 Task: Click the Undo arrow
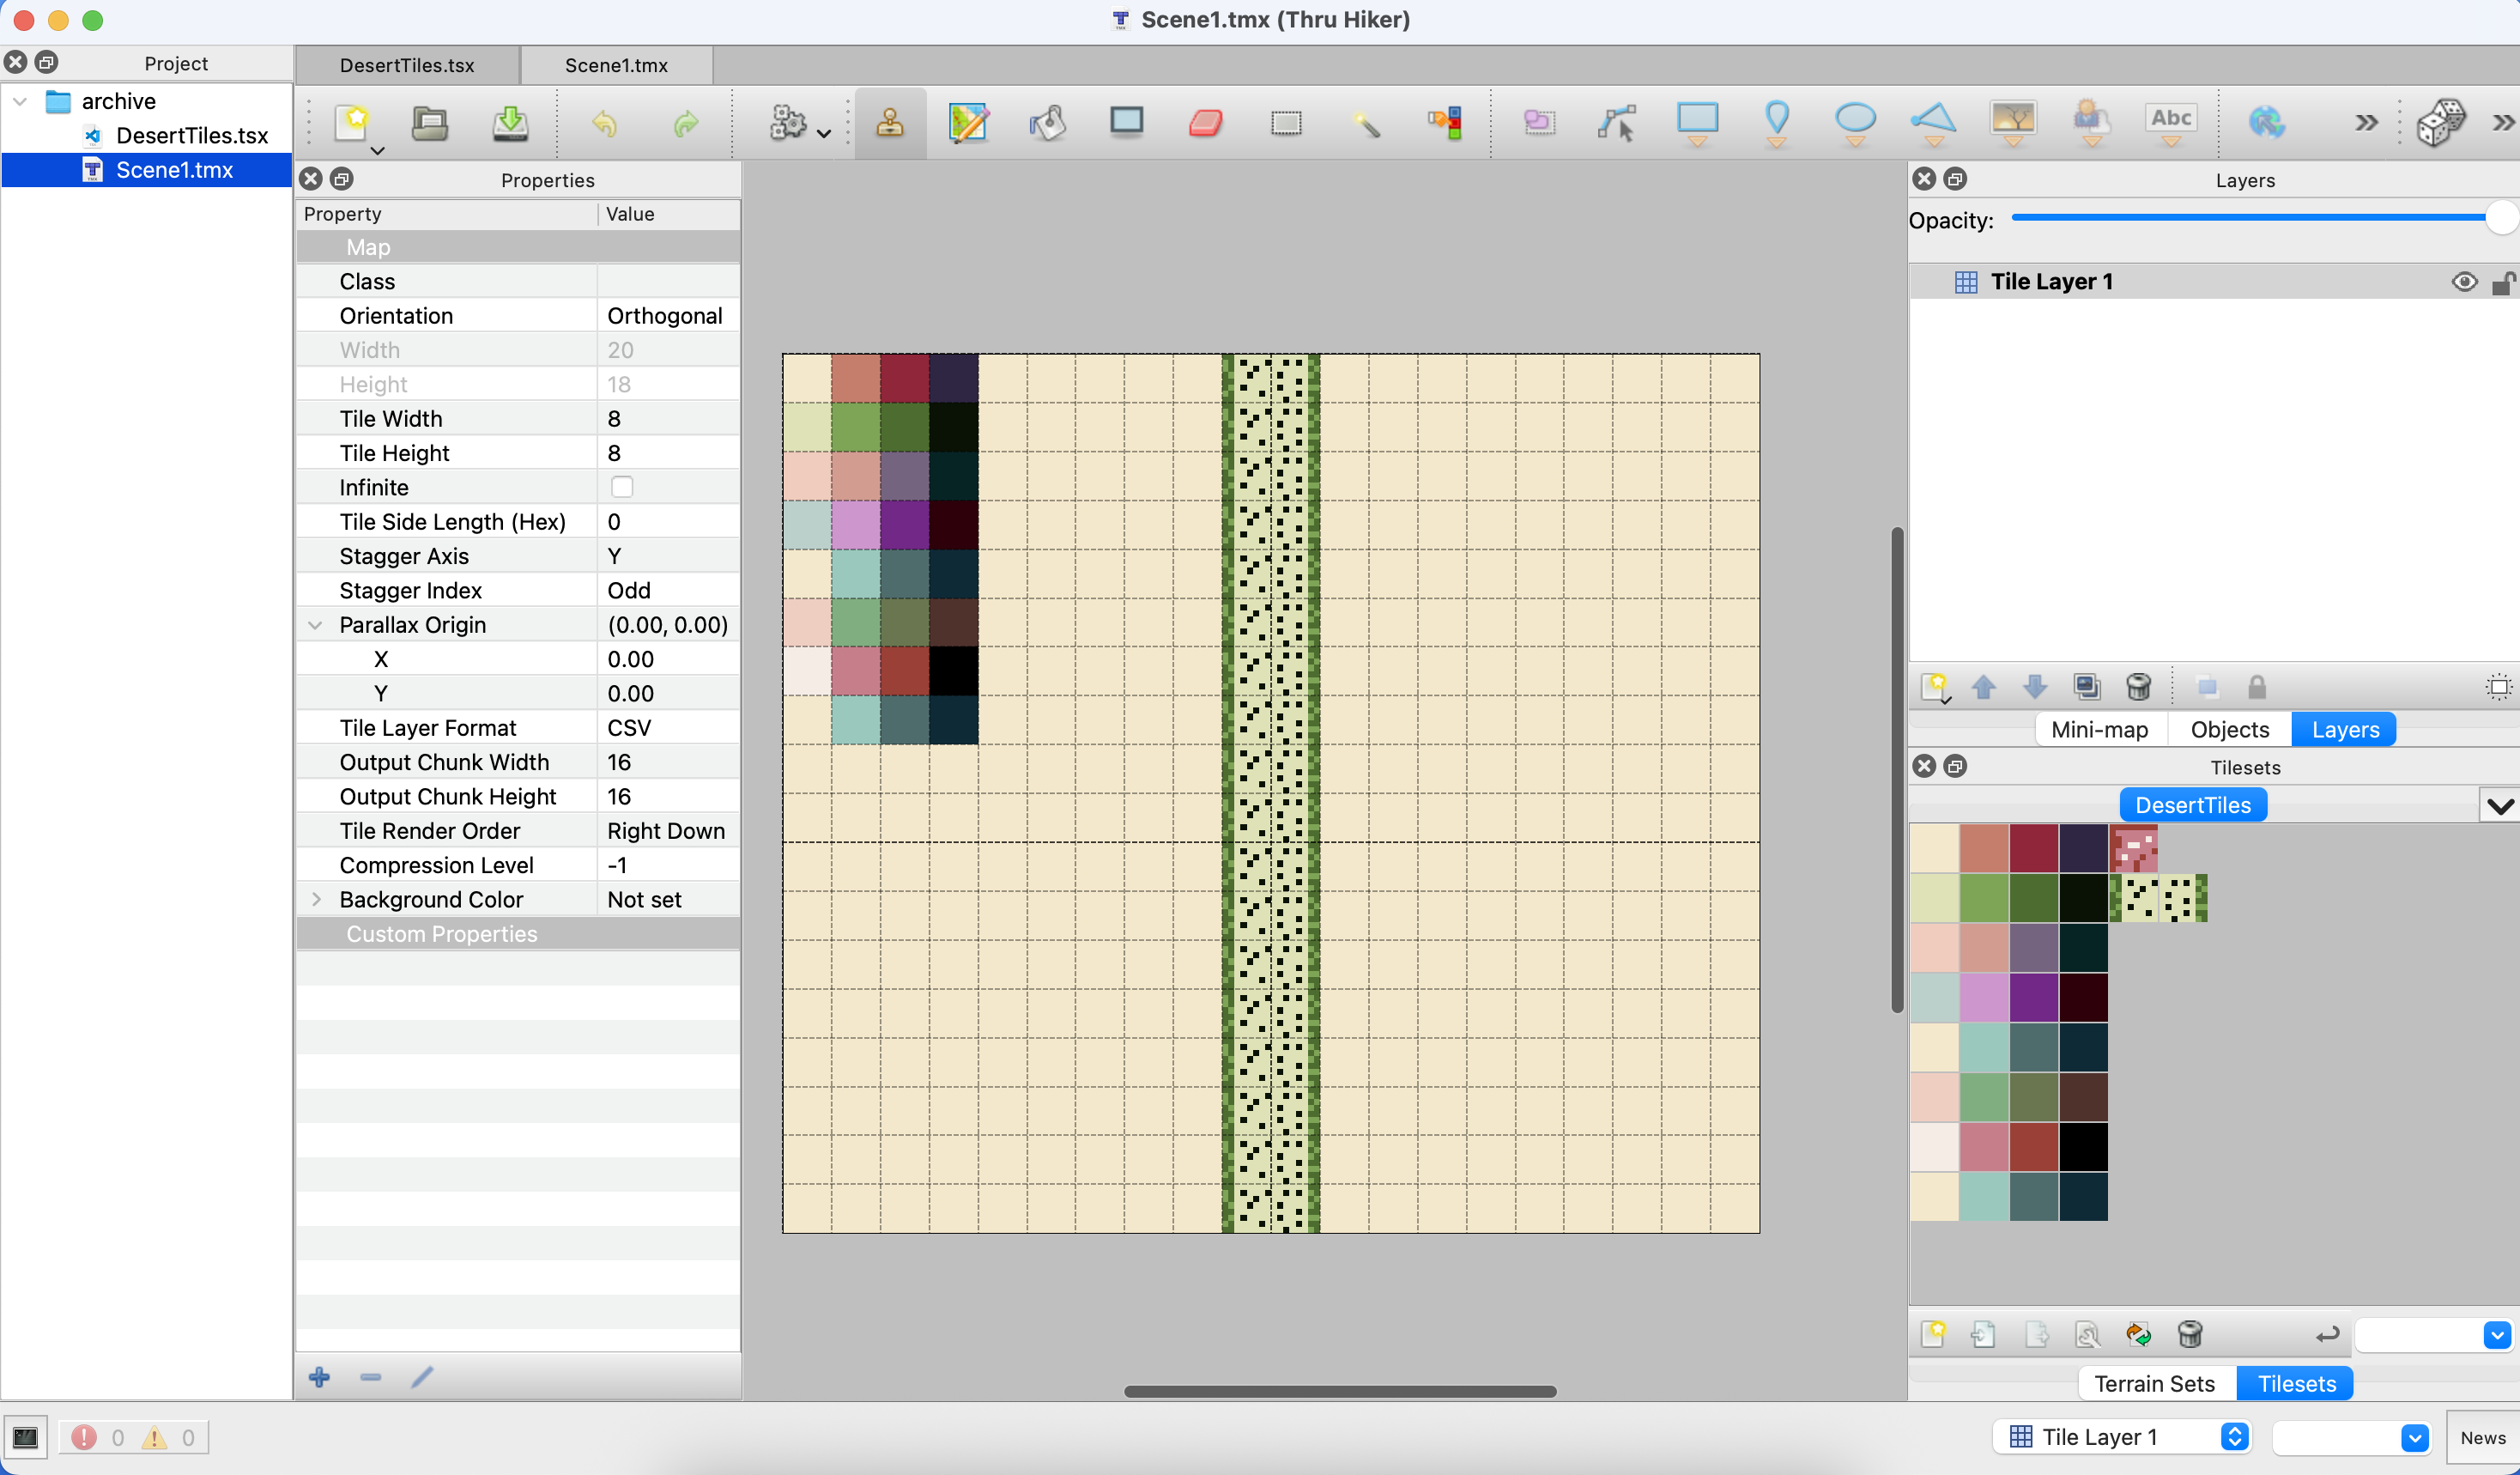point(604,123)
